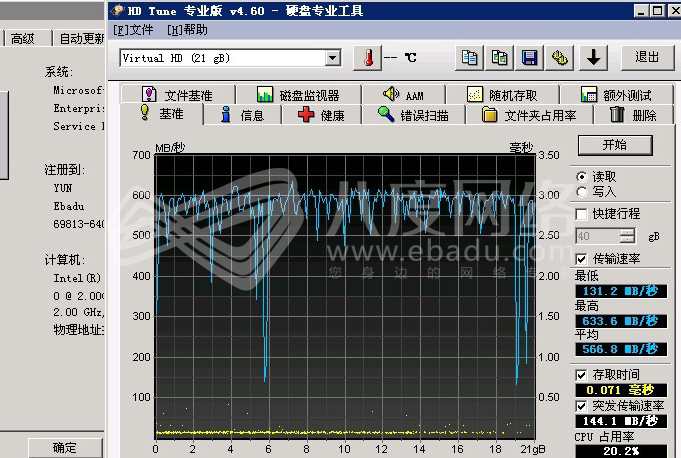
Task: Toggle the 存取时间 checkbox
Action: tap(581, 375)
